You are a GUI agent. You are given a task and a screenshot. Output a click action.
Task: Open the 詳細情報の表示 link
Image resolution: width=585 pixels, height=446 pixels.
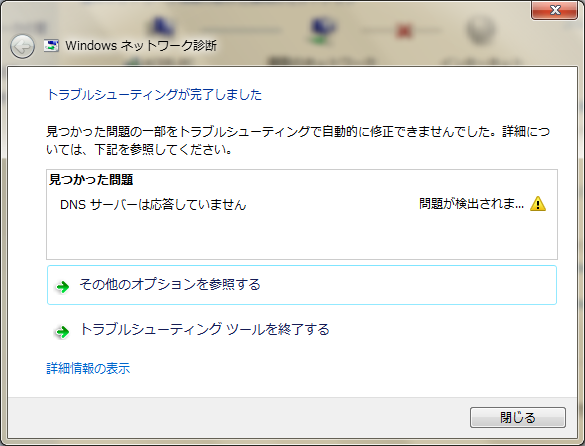click(88, 368)
